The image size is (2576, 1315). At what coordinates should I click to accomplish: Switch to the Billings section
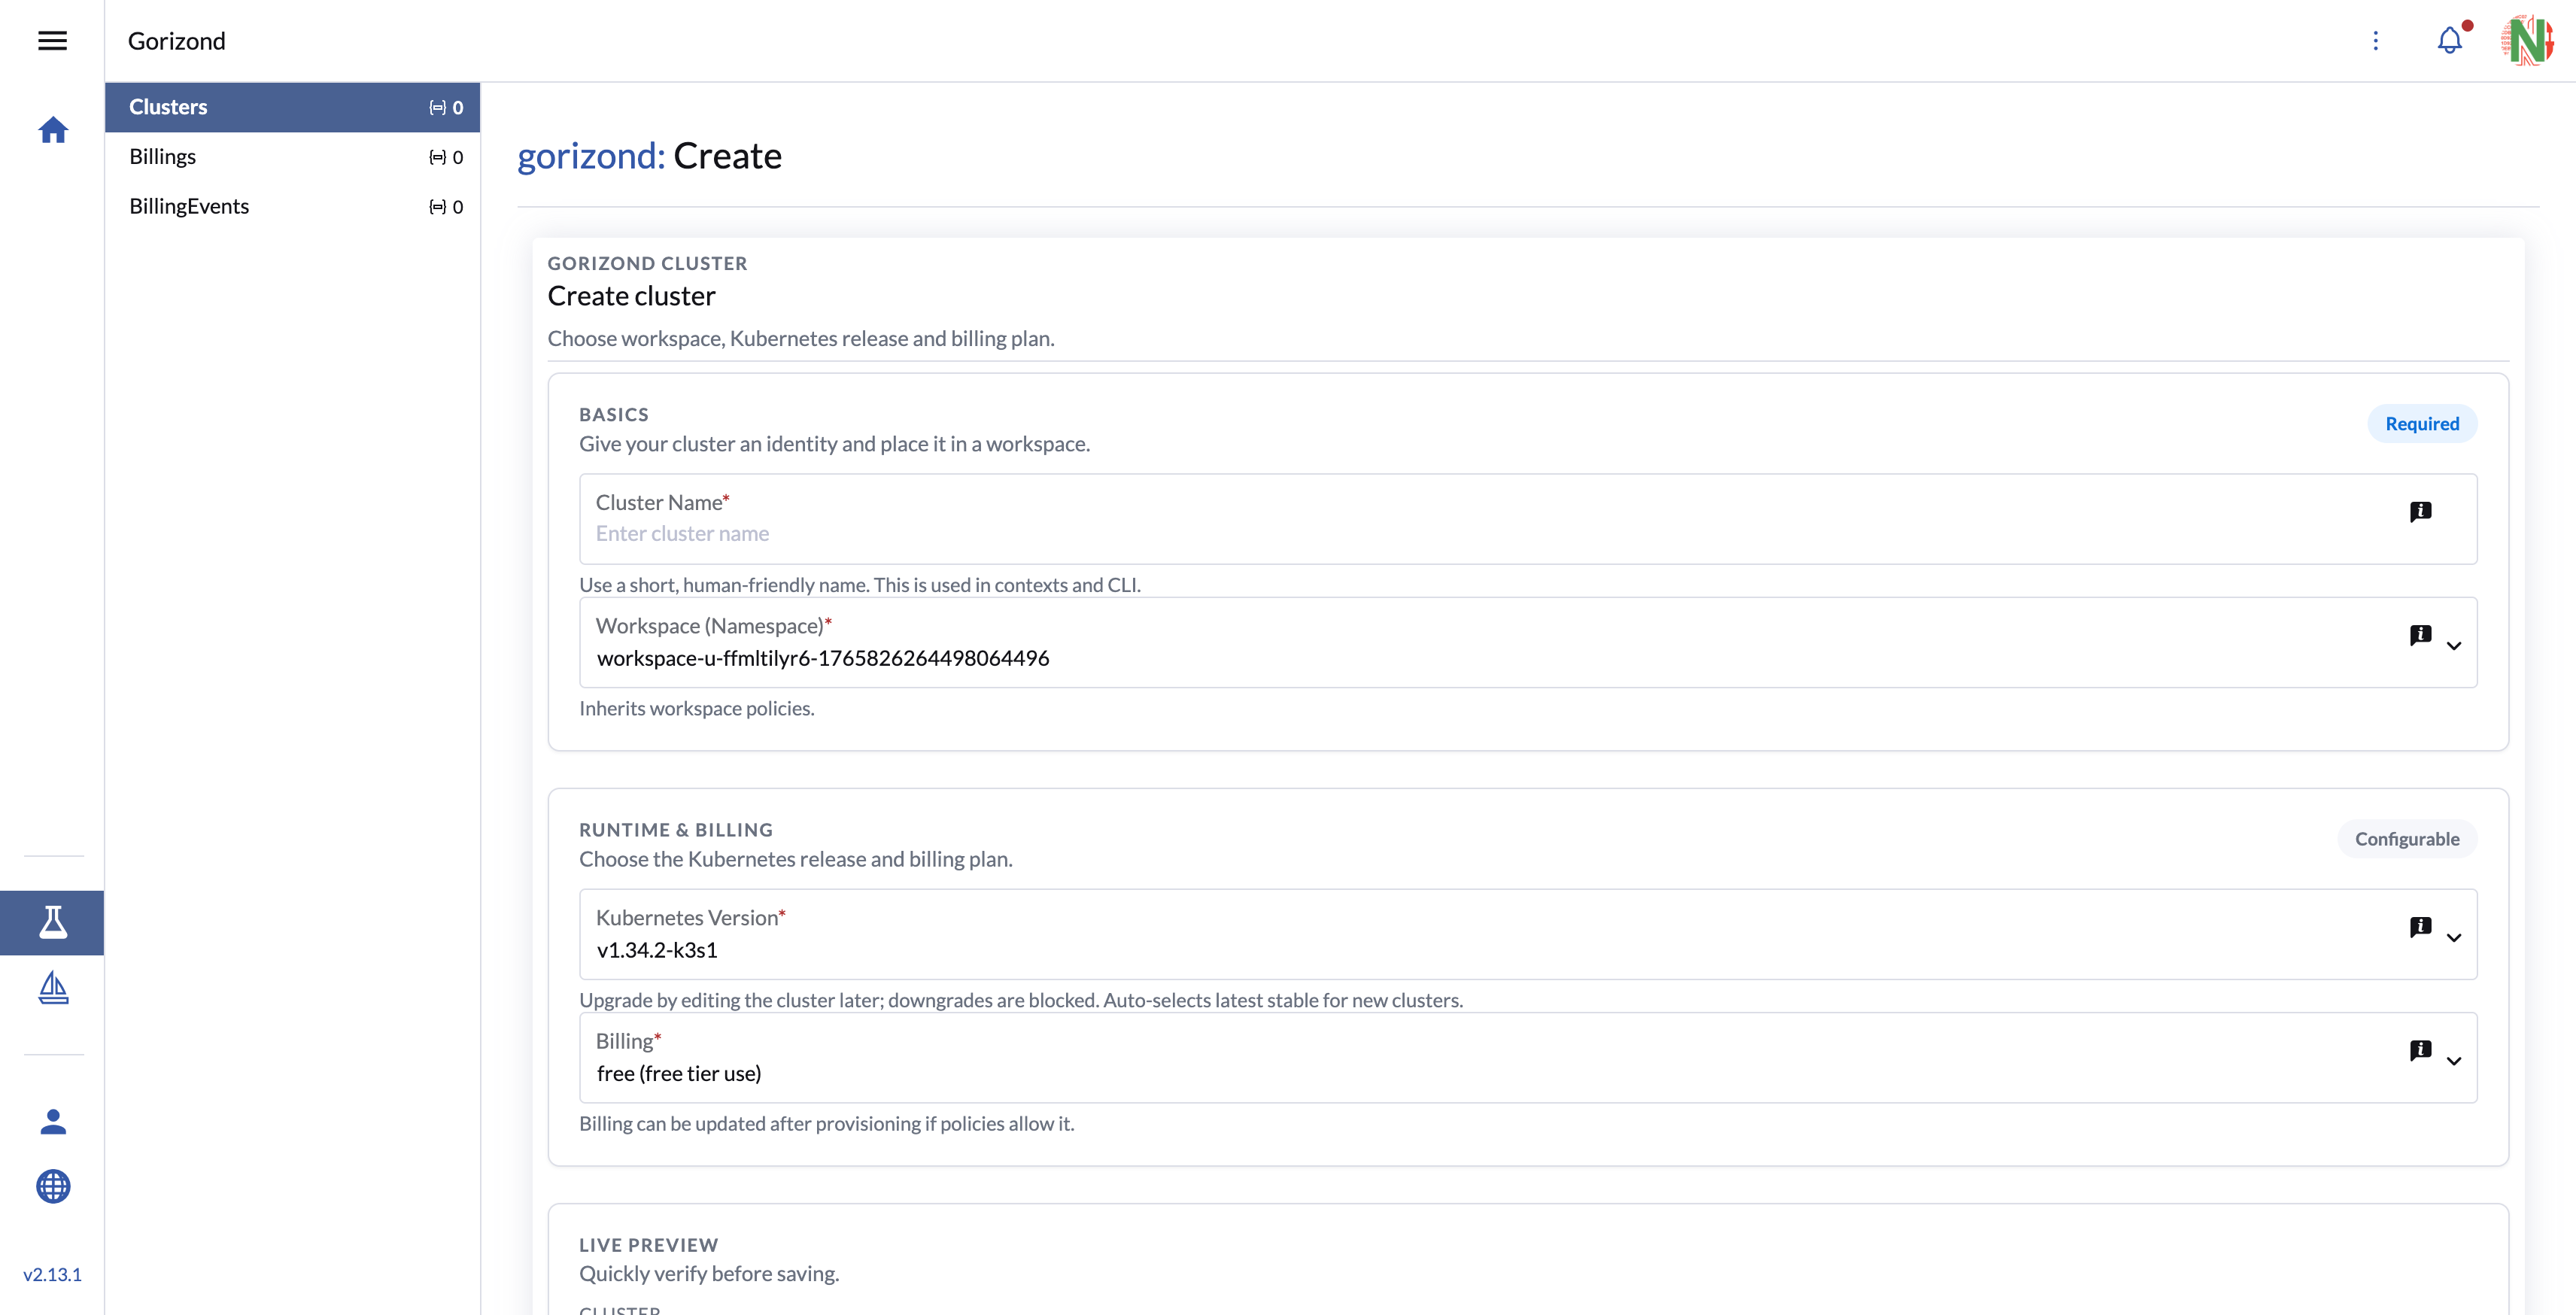(163, 156)
